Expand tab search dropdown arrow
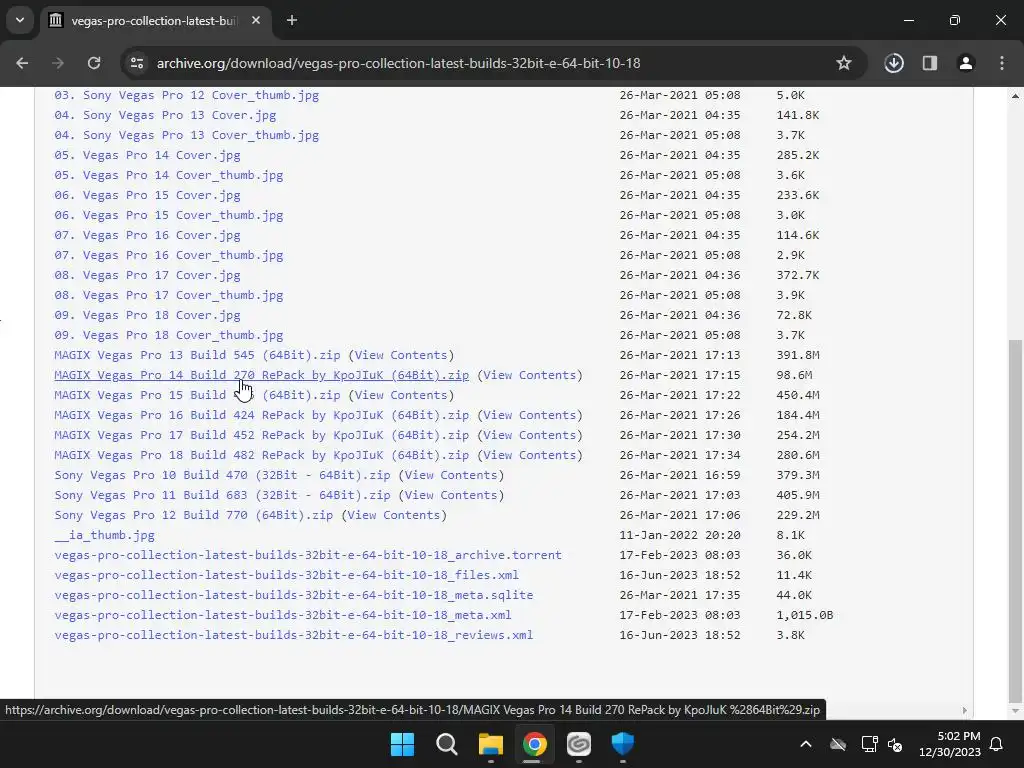 click(20, 20)
